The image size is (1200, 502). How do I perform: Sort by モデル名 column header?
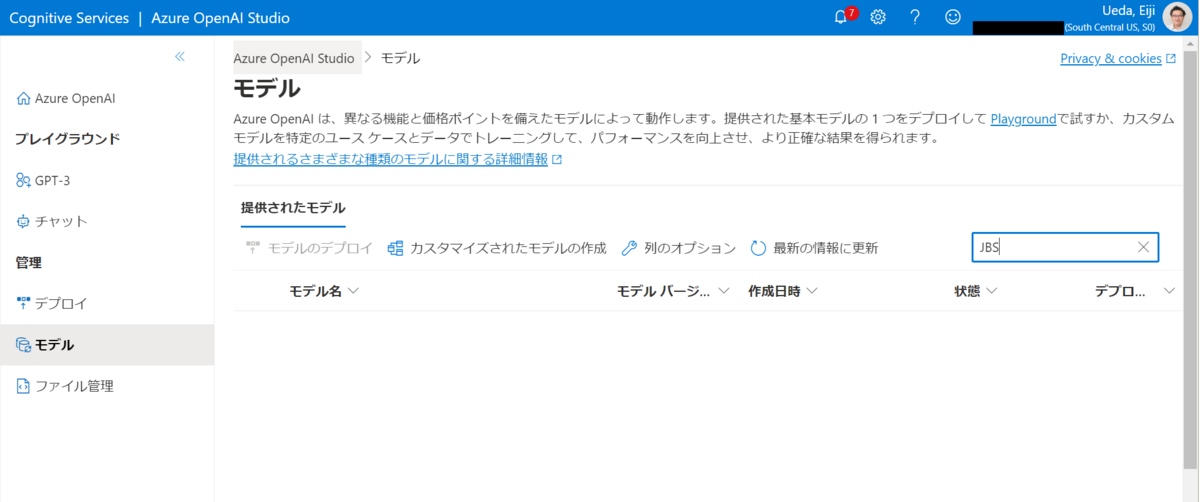(324, 291)
